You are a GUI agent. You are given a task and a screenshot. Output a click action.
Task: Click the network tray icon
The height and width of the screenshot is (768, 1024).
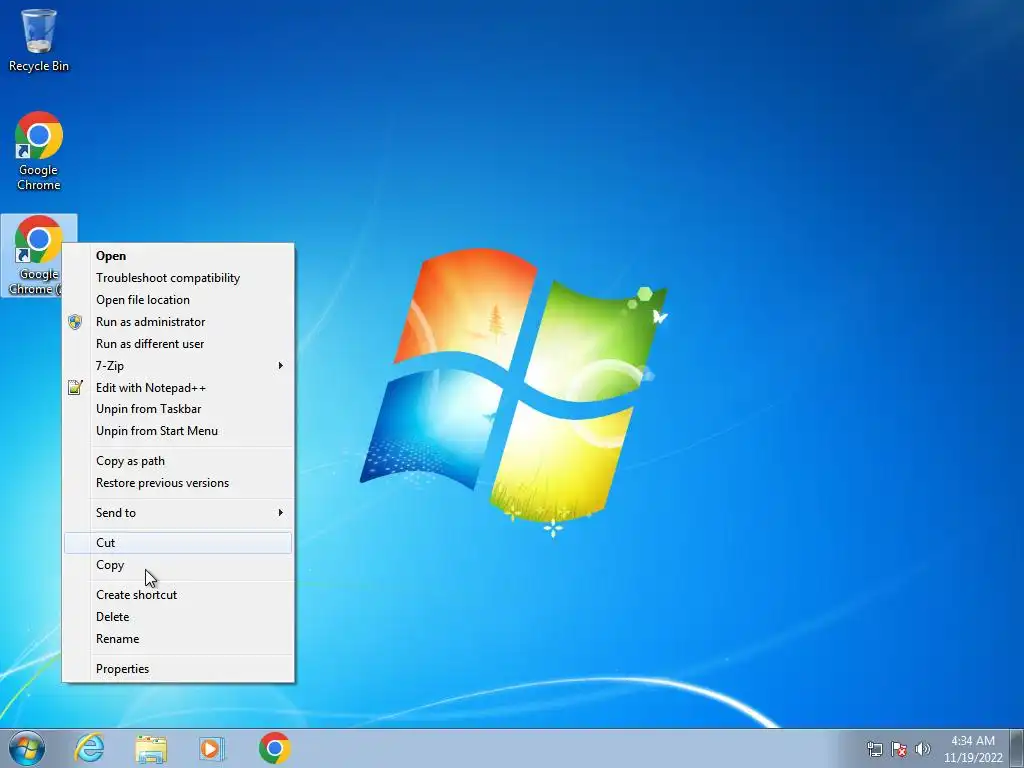point(874,749)
